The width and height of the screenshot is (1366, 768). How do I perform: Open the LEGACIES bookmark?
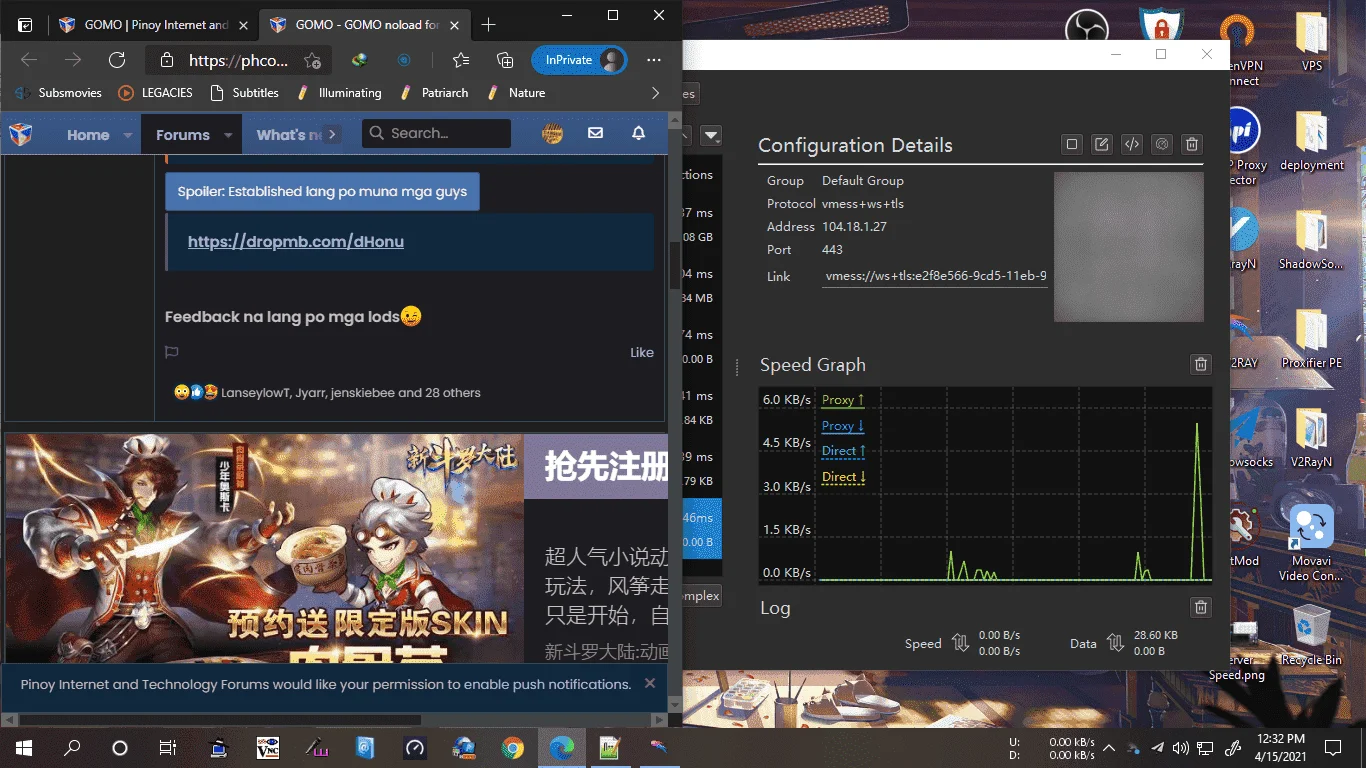[156, 93]
